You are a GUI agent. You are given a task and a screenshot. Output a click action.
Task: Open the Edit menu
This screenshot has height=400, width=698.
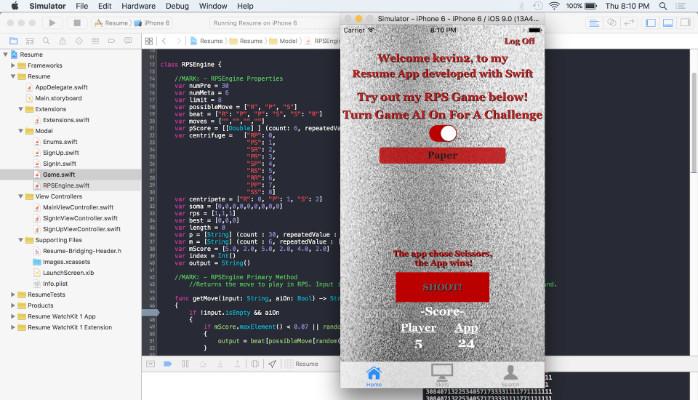click(x=105, y=6)
